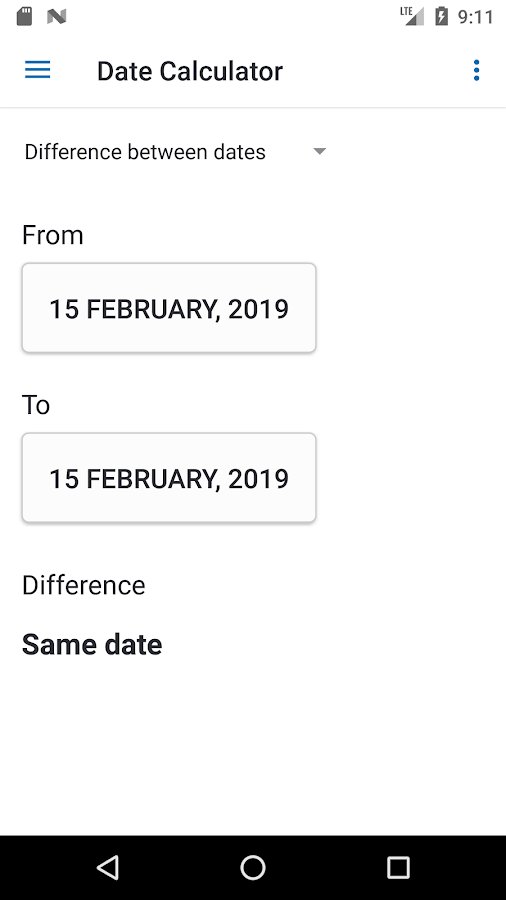
Task: Tap the Difference label
Action: [84, 585]
